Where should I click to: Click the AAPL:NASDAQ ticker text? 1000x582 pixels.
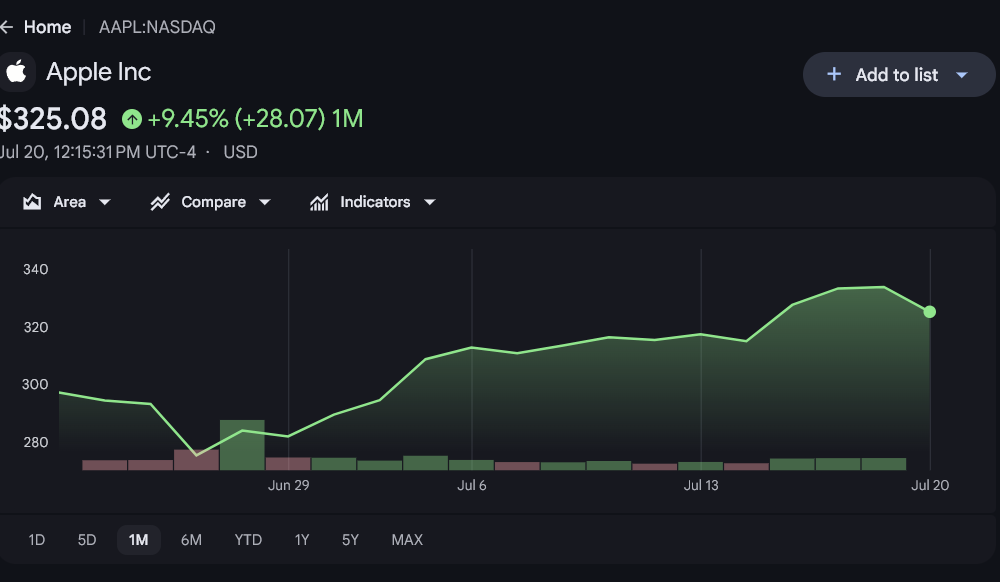(157, 27)
